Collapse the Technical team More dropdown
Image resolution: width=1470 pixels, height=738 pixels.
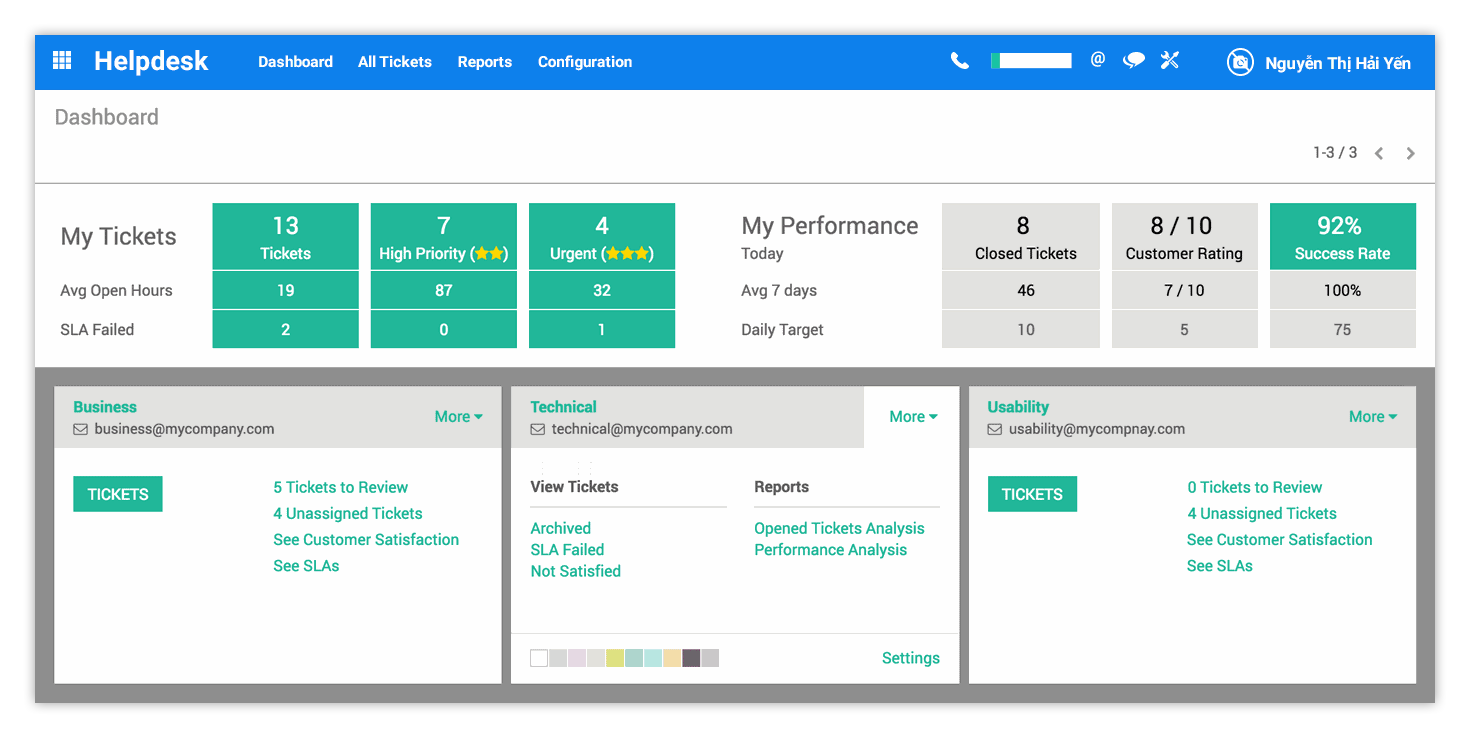coord(913,417)
